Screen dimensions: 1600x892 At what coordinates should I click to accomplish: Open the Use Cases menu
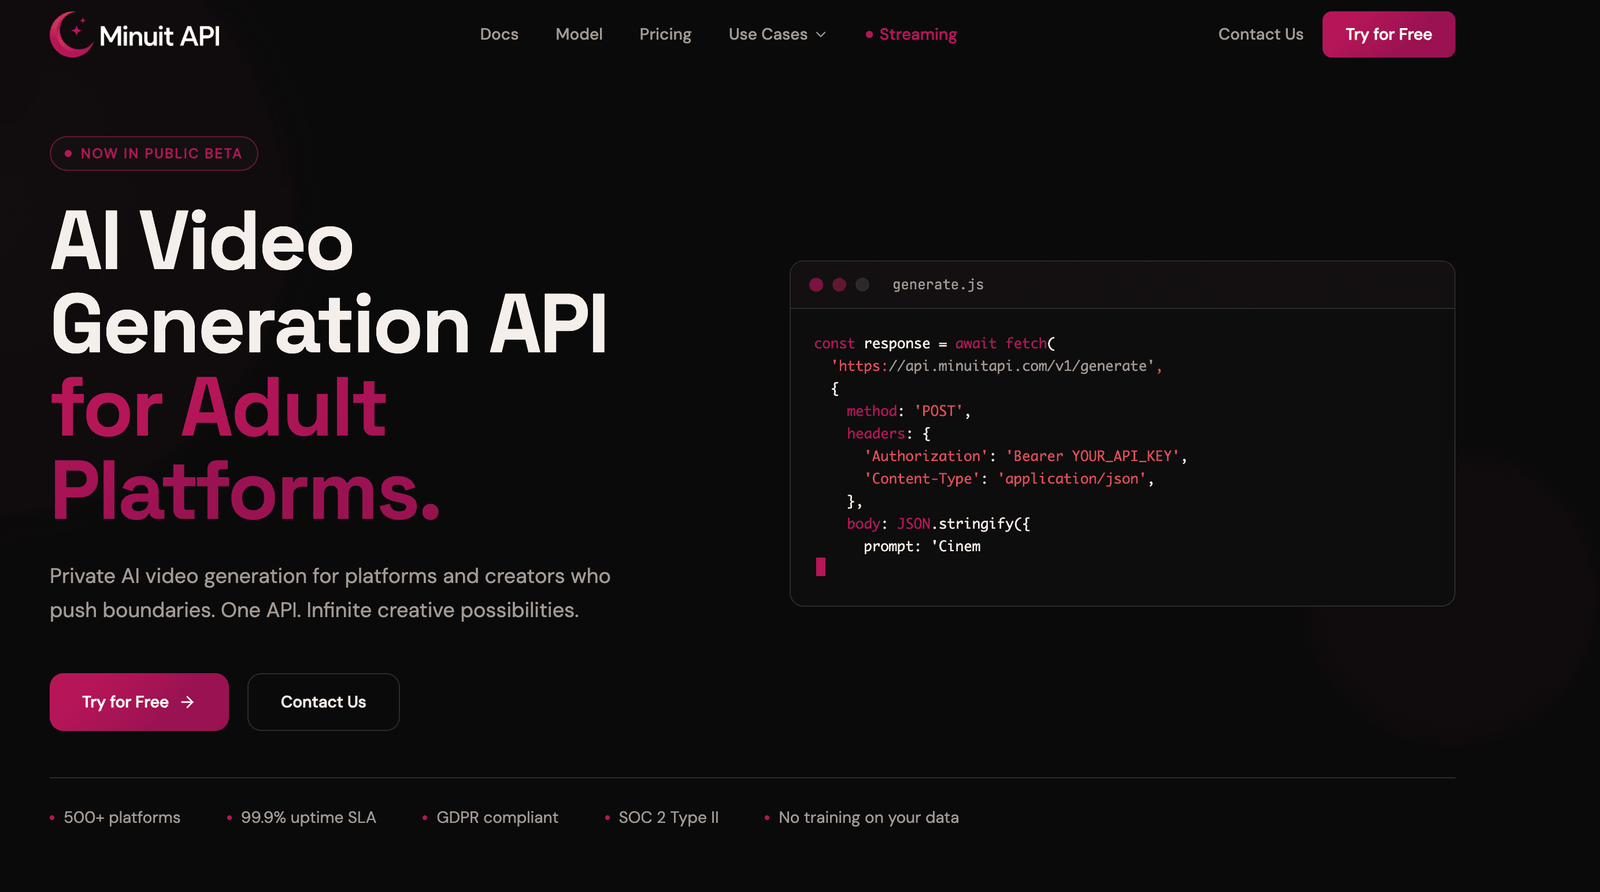click(777, 34)
